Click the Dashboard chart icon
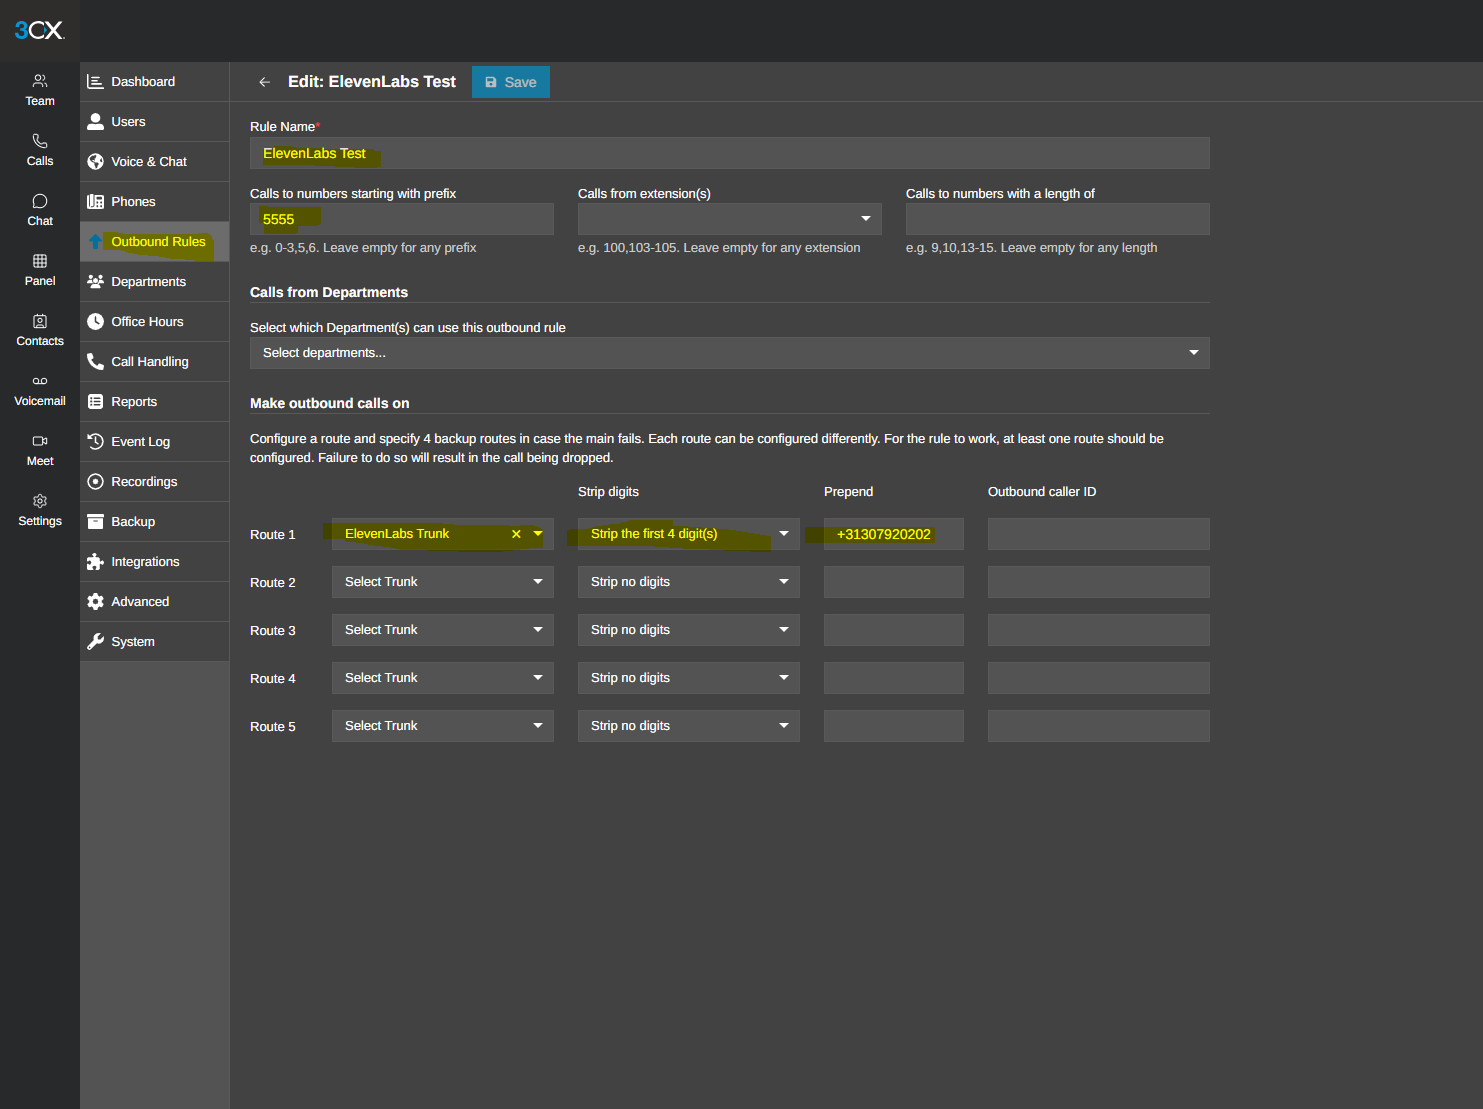This screenshot has height=1109, width=1483. coord(95,82)
